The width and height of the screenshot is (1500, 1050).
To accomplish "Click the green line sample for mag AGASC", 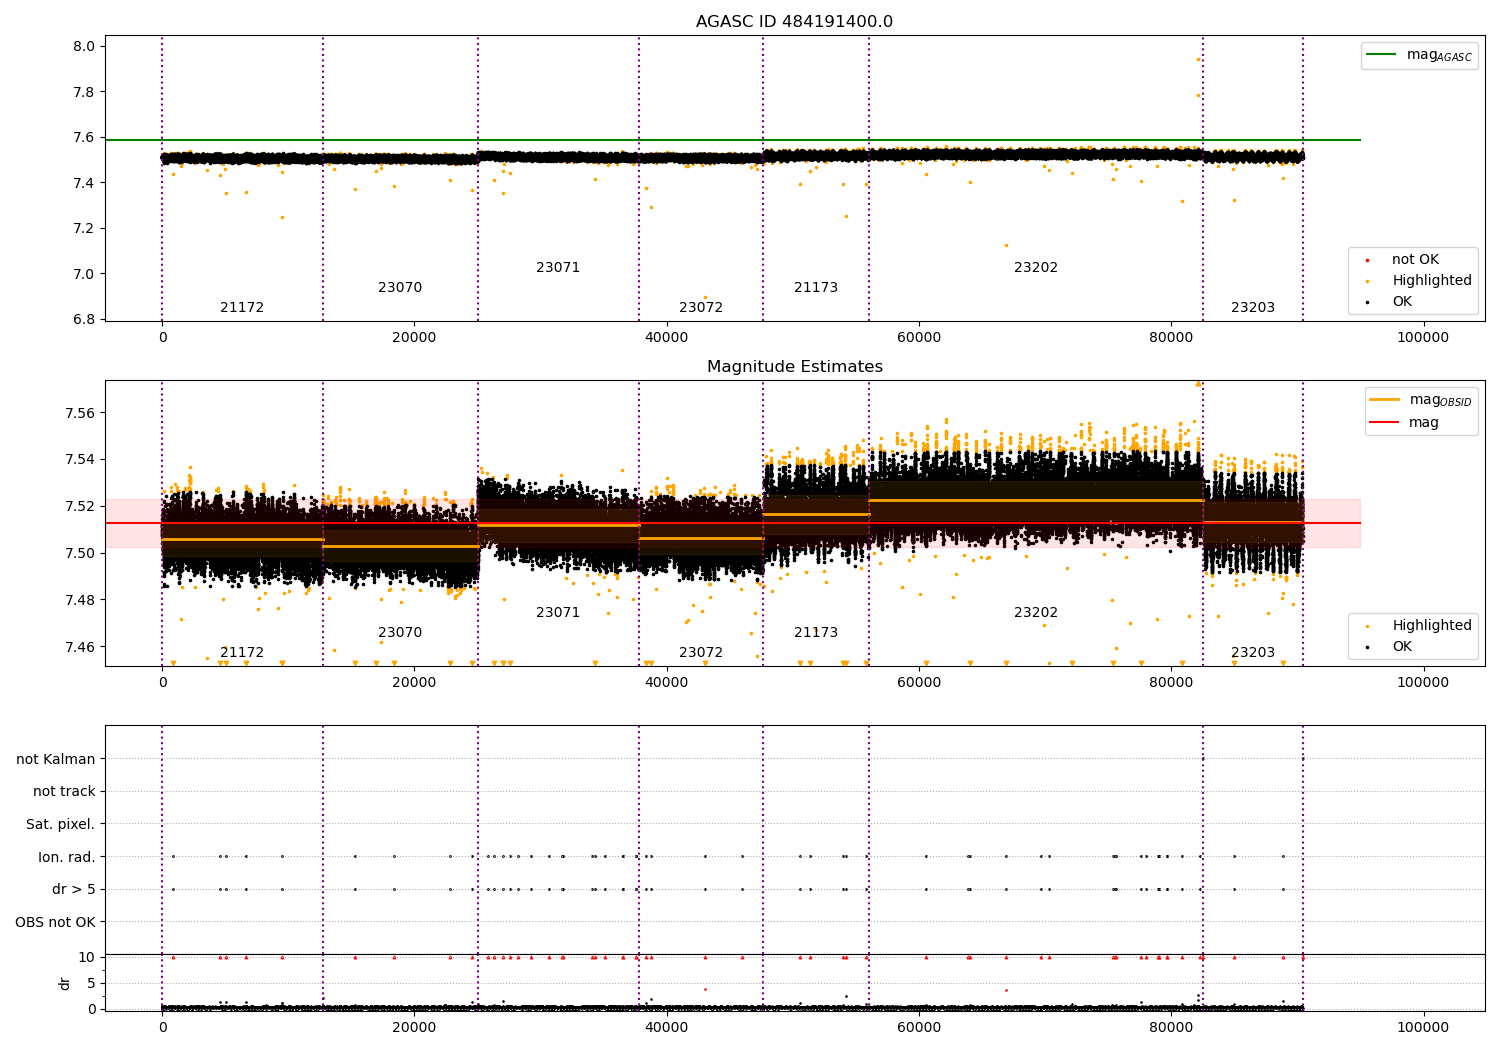I will (x=1381, y=55).
